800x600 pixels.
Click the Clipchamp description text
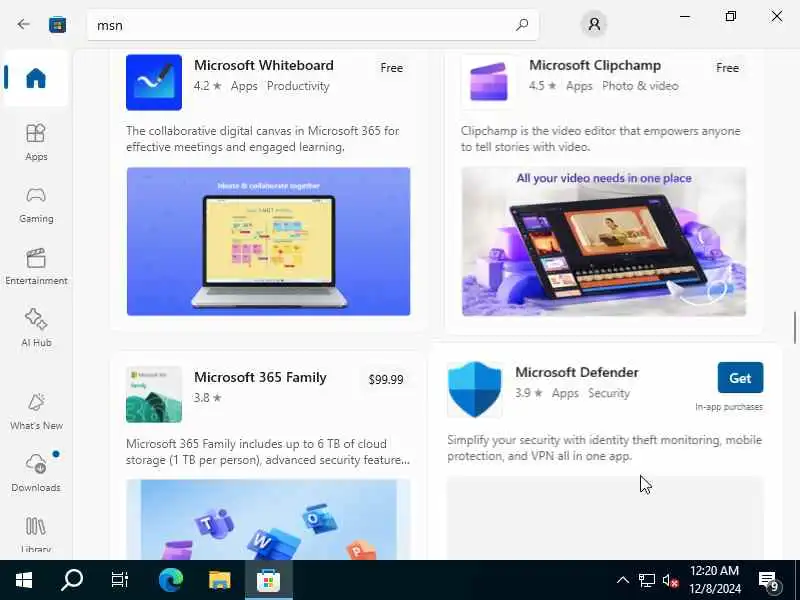click(601, 139)
